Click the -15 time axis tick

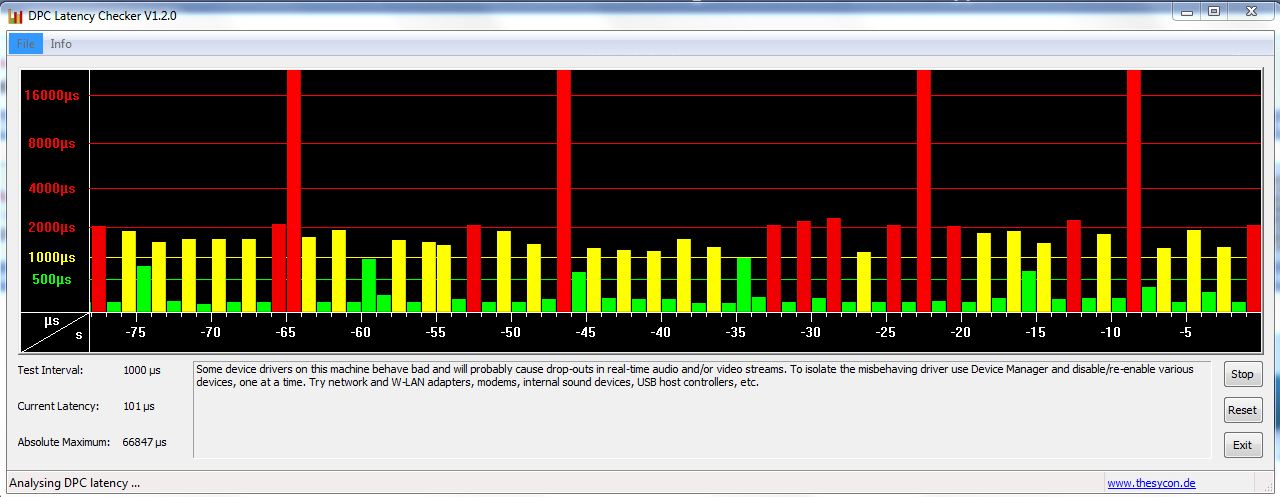pos(1035,332)
